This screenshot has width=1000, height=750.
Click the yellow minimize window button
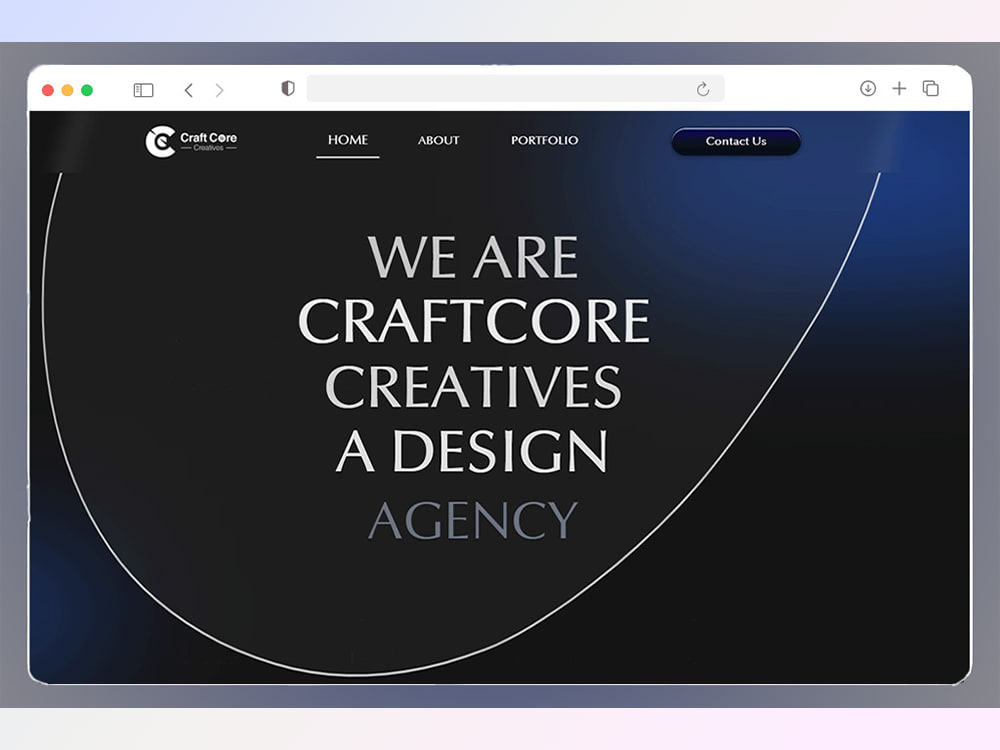coord(68,90)
